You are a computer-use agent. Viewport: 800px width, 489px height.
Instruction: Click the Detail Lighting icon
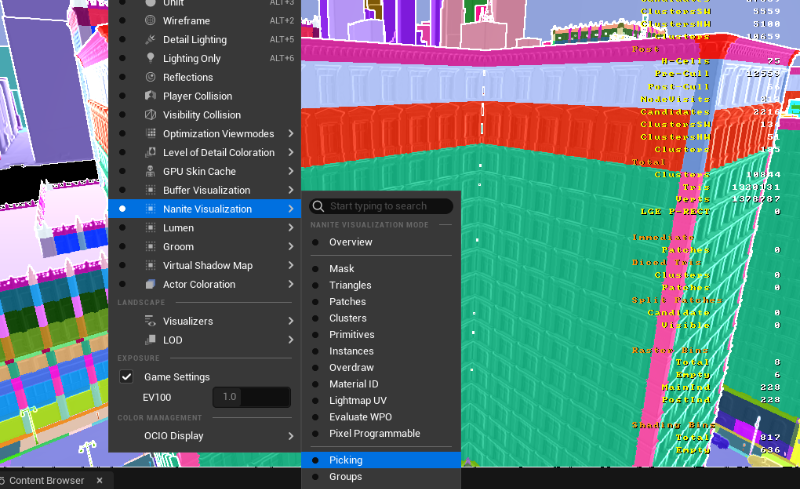point(150,39)
